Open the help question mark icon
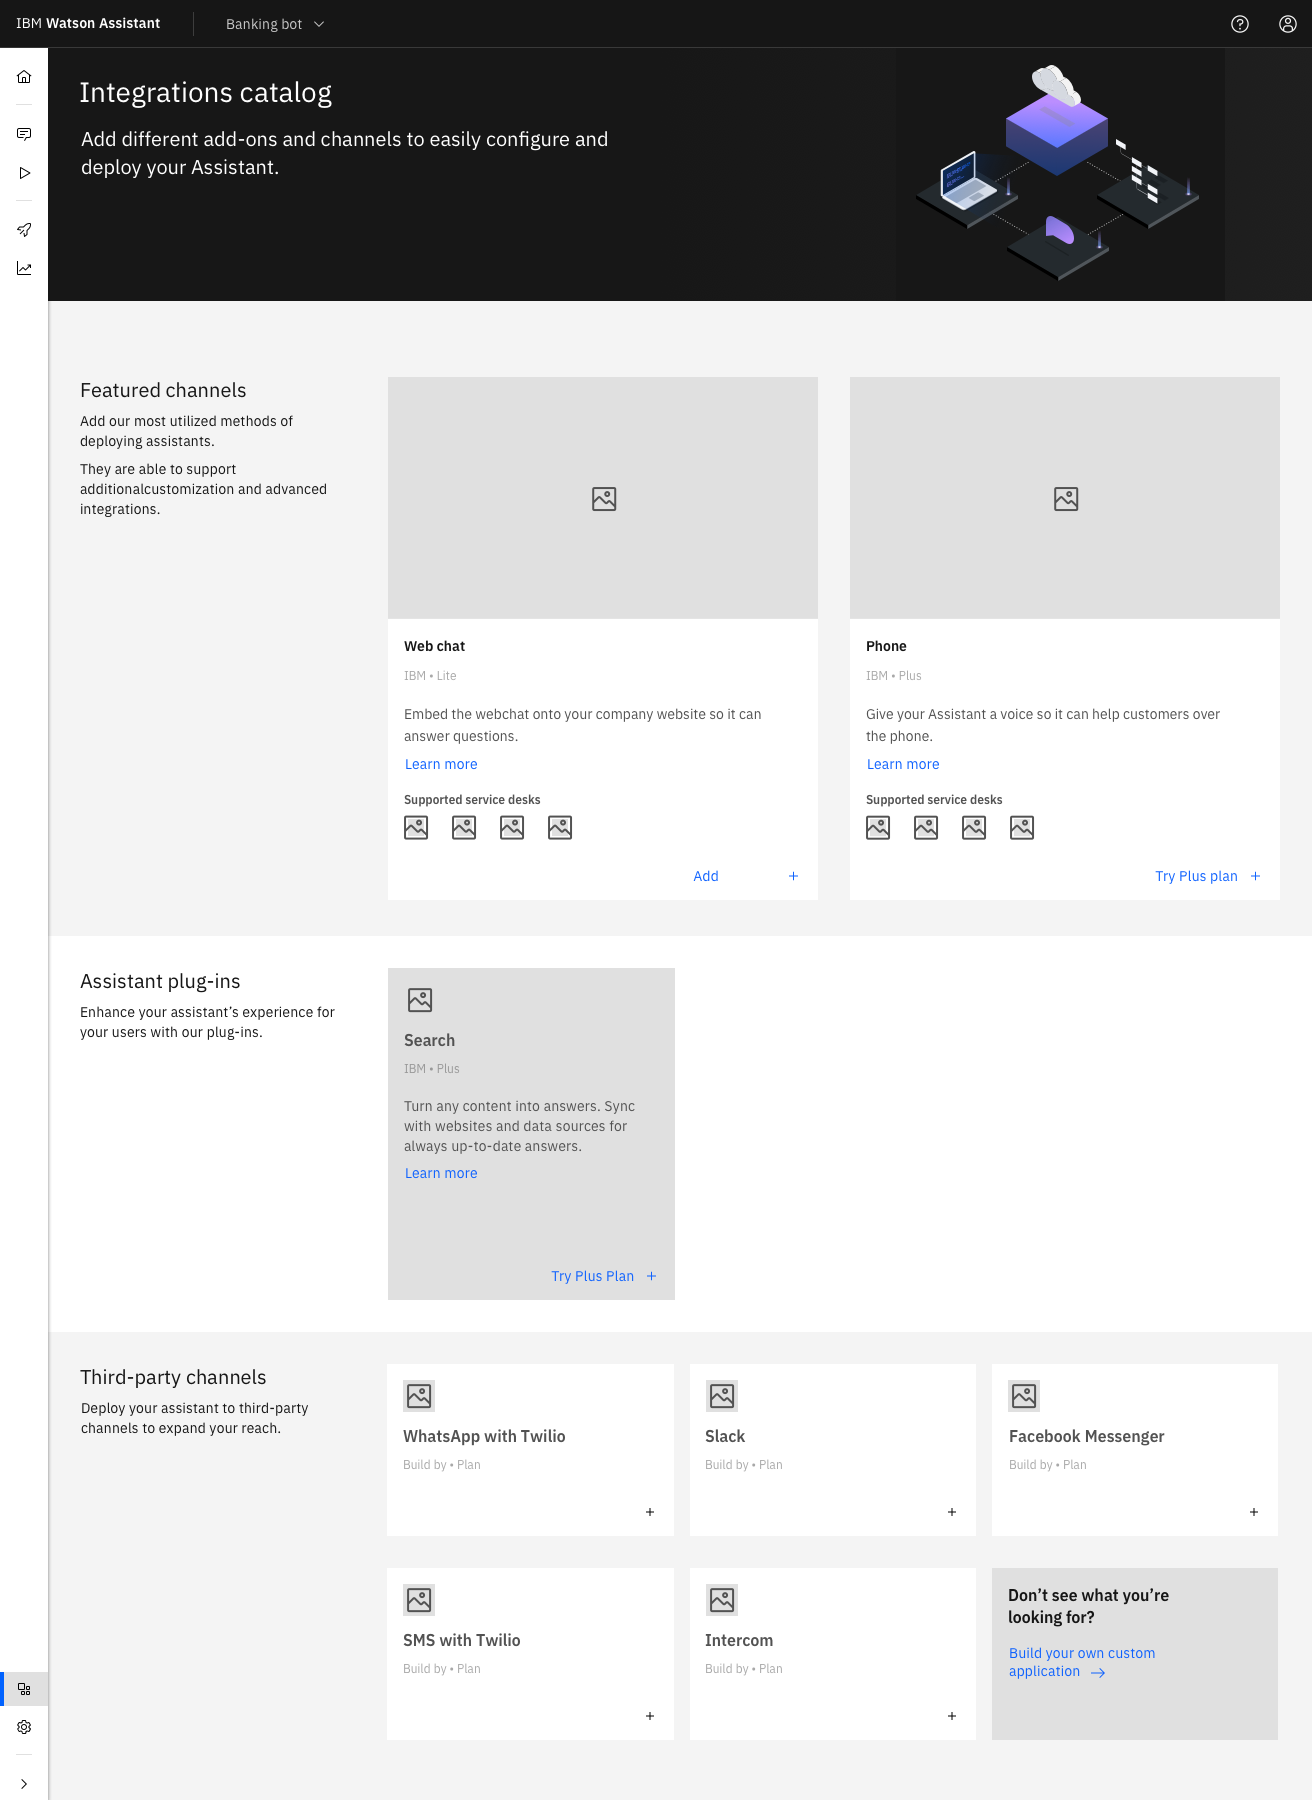Viewport: 1312px width, 1800px height. tap(1240, 24)
